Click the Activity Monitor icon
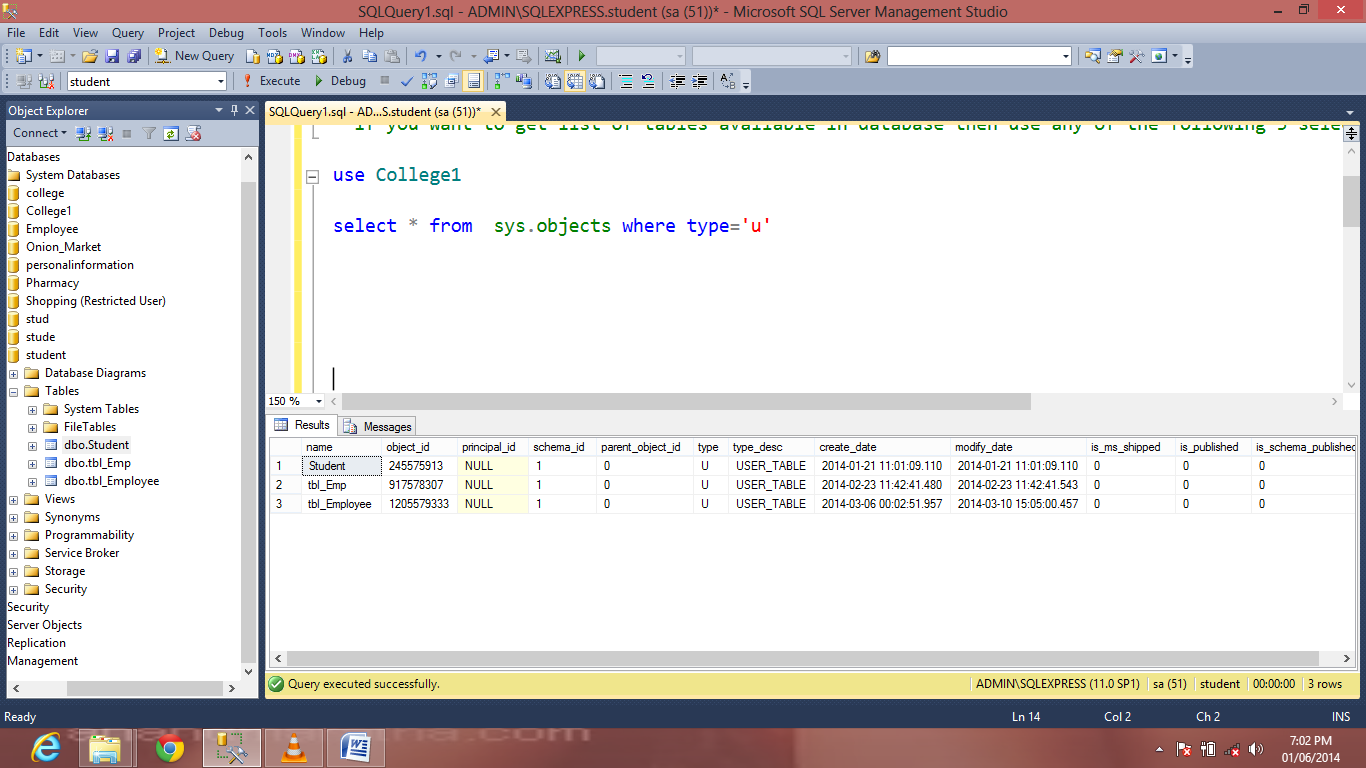The height and width of the screenshot is (768, 1366). pyautogui.click(x=551, y=56)
